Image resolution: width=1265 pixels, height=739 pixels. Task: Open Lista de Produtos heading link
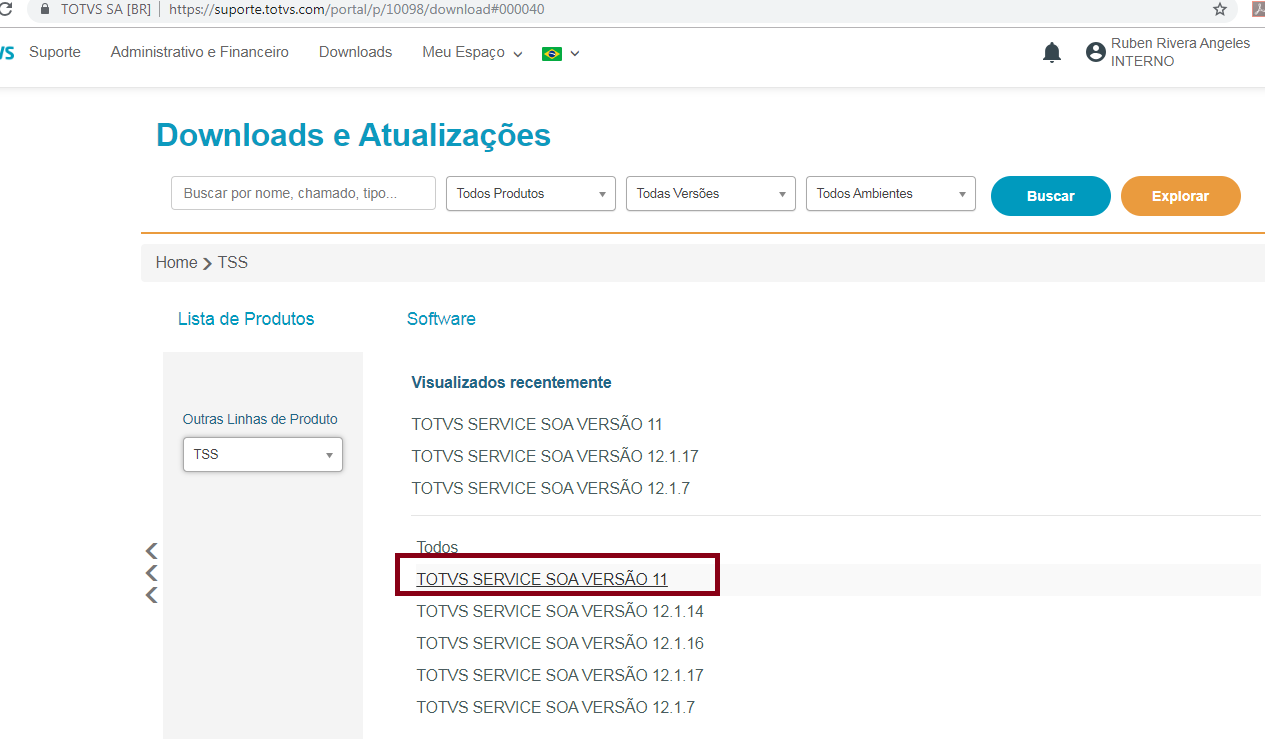246,319
